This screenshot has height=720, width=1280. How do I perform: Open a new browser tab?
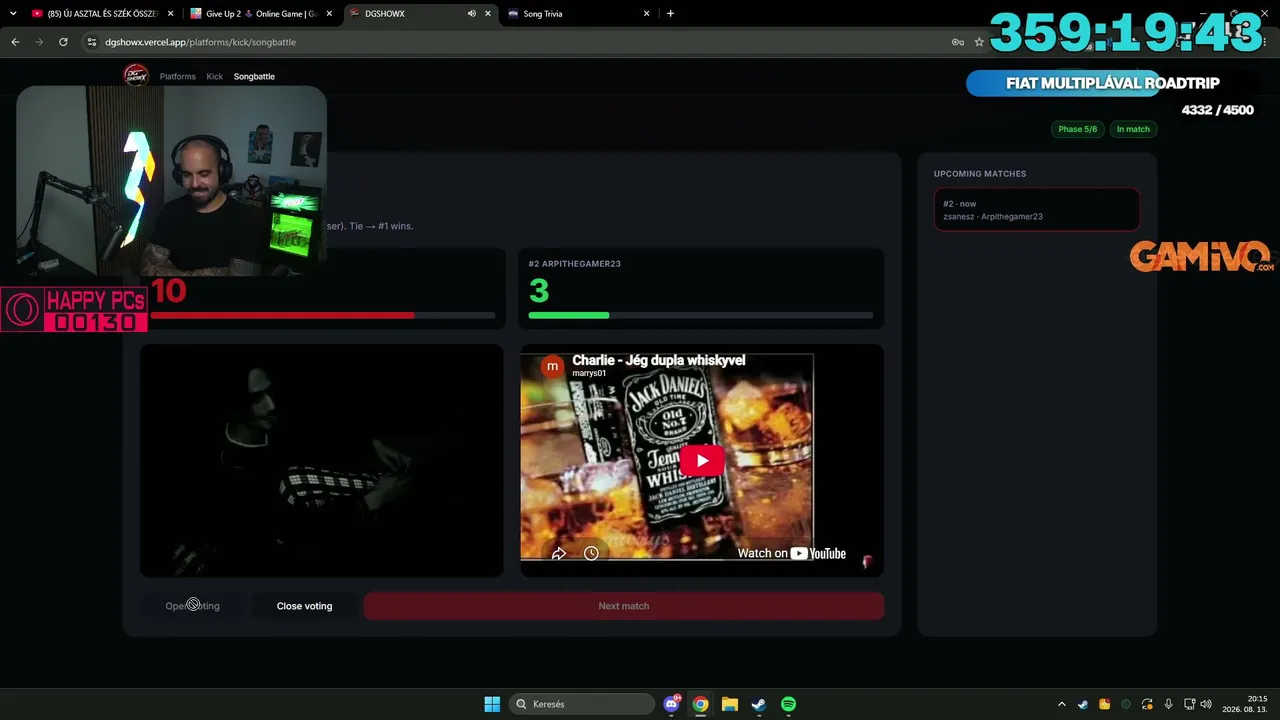pos(670,14)
